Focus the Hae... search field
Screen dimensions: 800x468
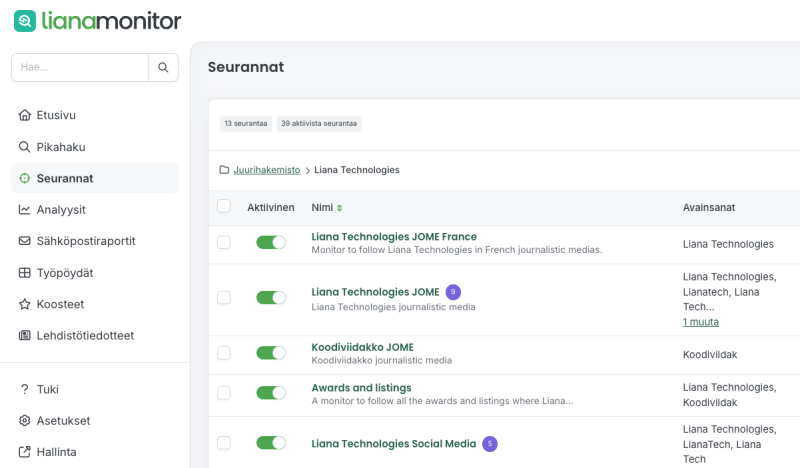(x=80, y=67)
